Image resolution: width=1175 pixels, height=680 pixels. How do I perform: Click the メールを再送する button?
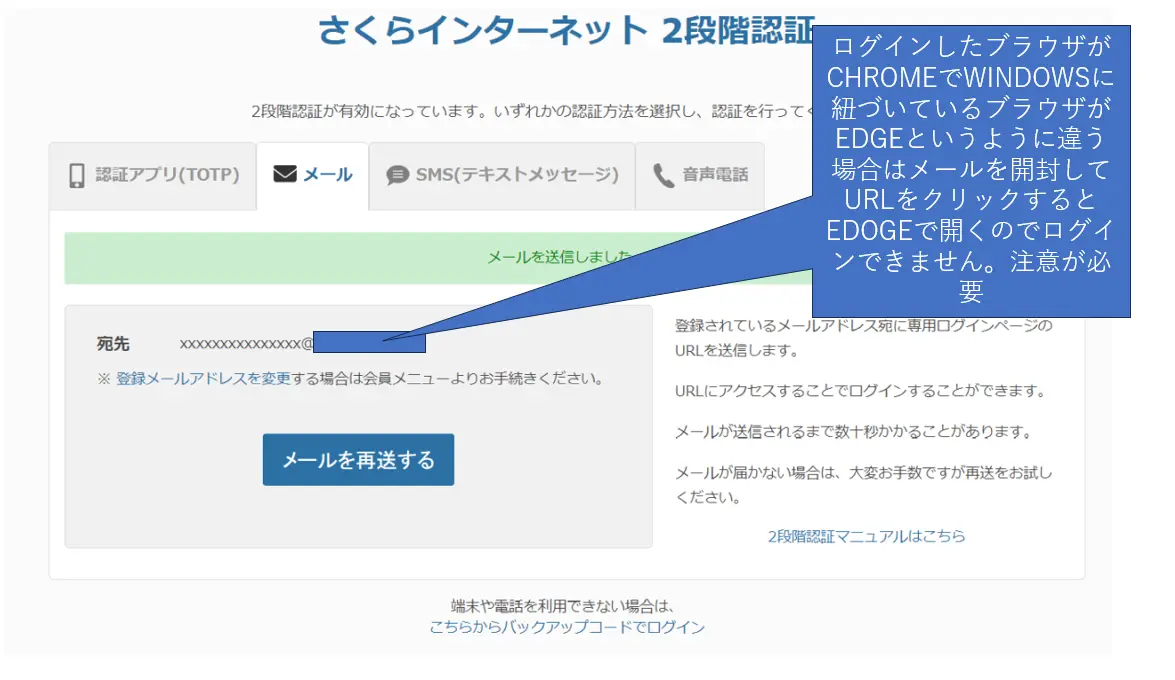coord(358,460)
